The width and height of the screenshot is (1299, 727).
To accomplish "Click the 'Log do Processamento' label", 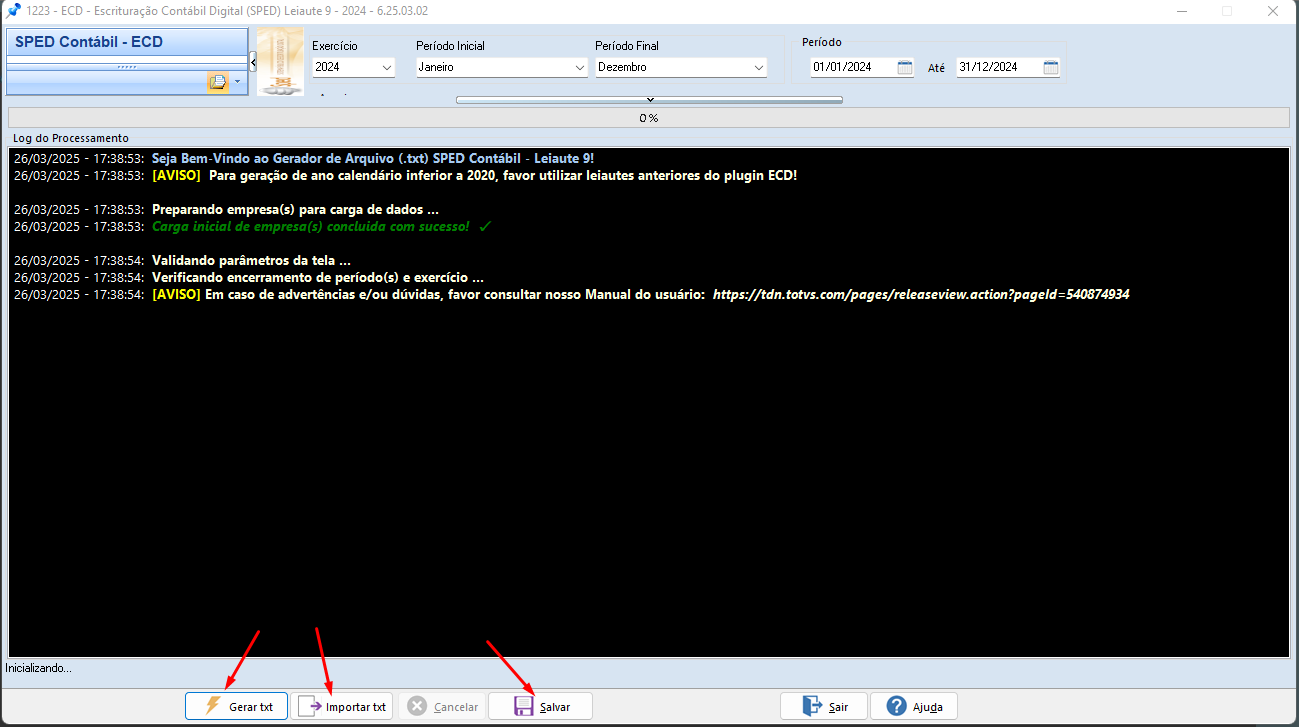I will pos(71,138).
